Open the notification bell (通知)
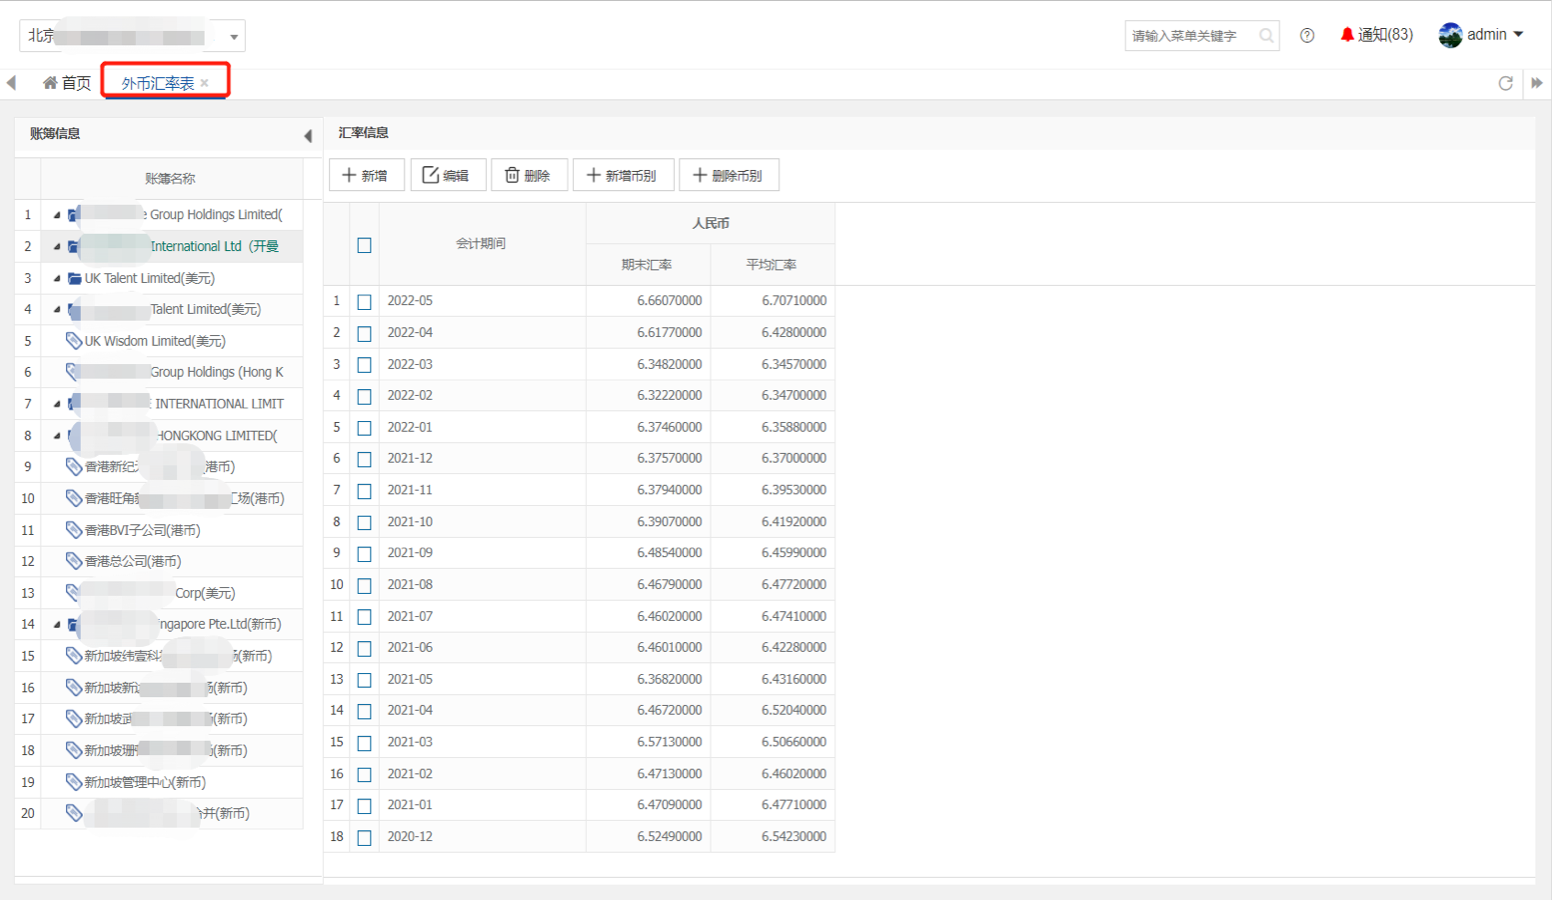The height and width of the screenshot is (900, 1552). (x=1376, y=35)
